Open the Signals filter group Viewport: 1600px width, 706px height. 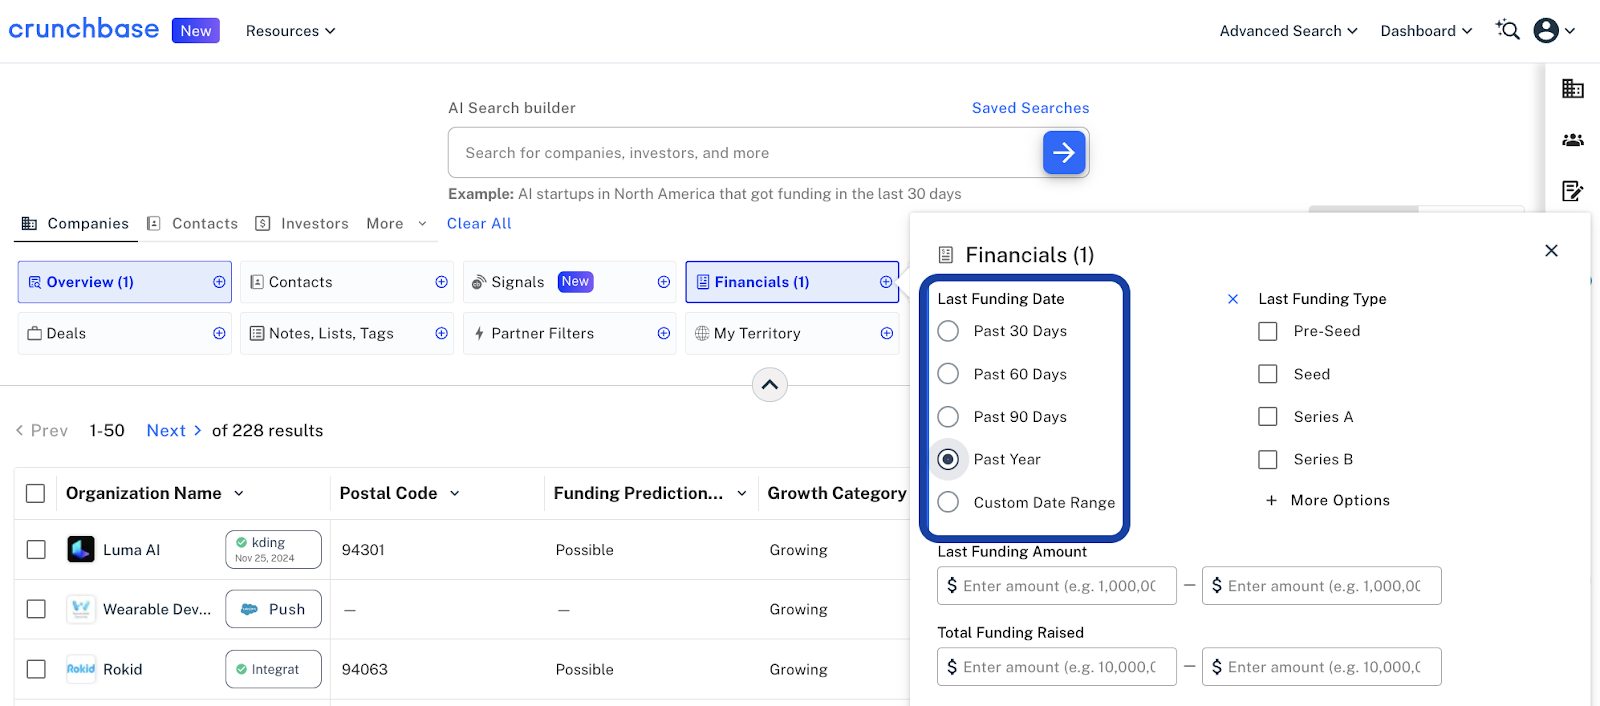pos(568,282)
